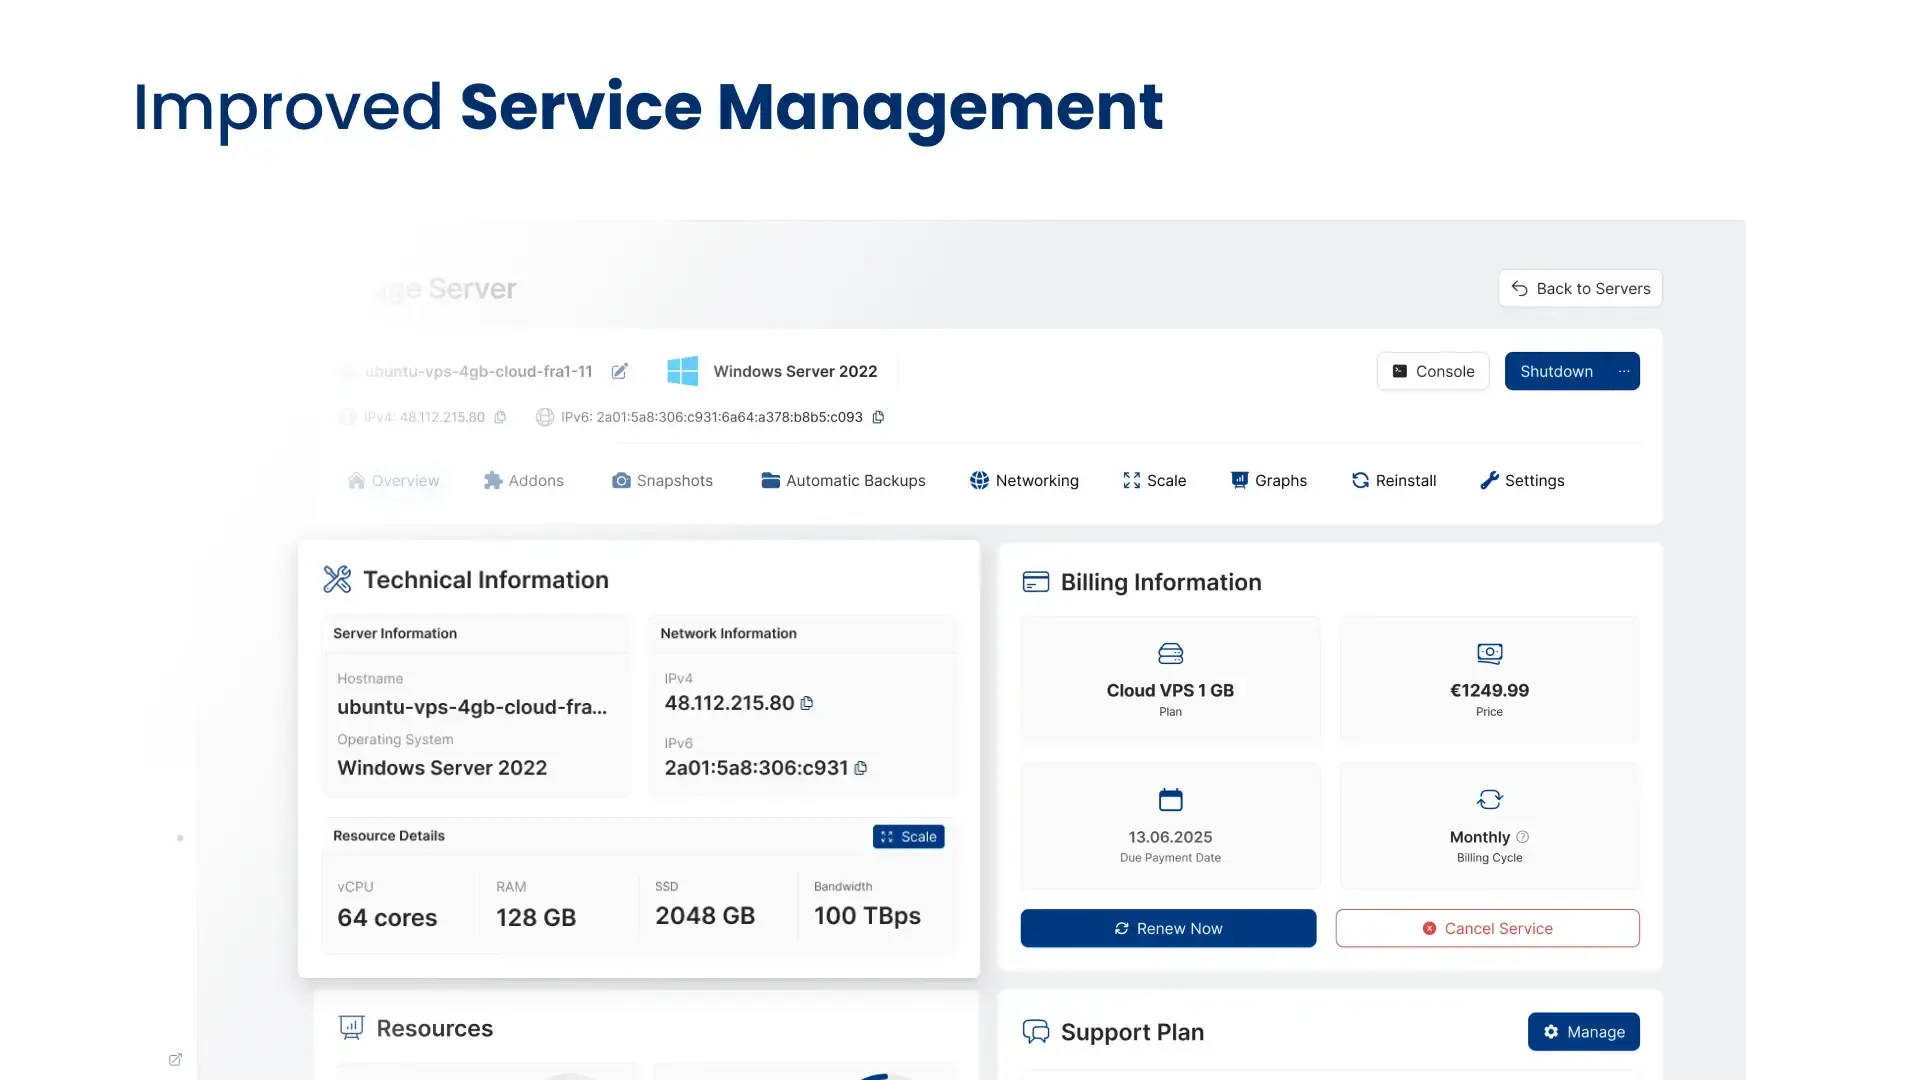Click the Snapshots camera icon
This screenshot has height=1080, width=1920.
621,480
